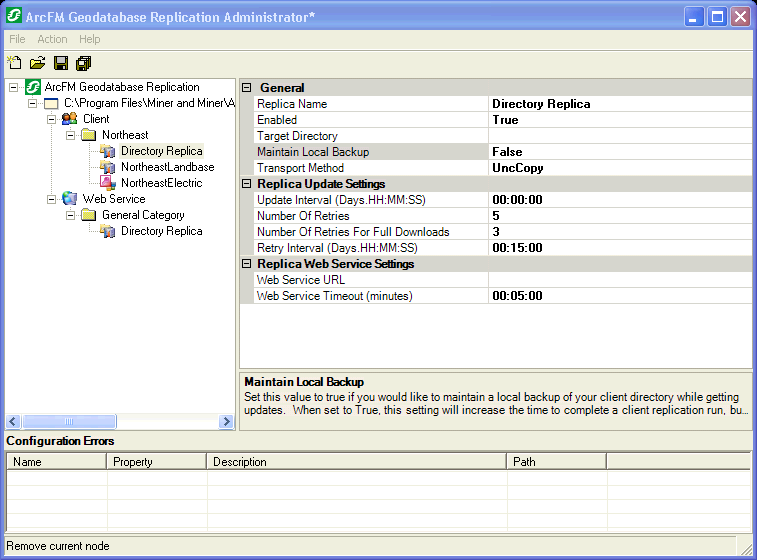The image size is (757, 560).
Task: Click the Save All toolbar icon
Action: (x=83, y=63)
